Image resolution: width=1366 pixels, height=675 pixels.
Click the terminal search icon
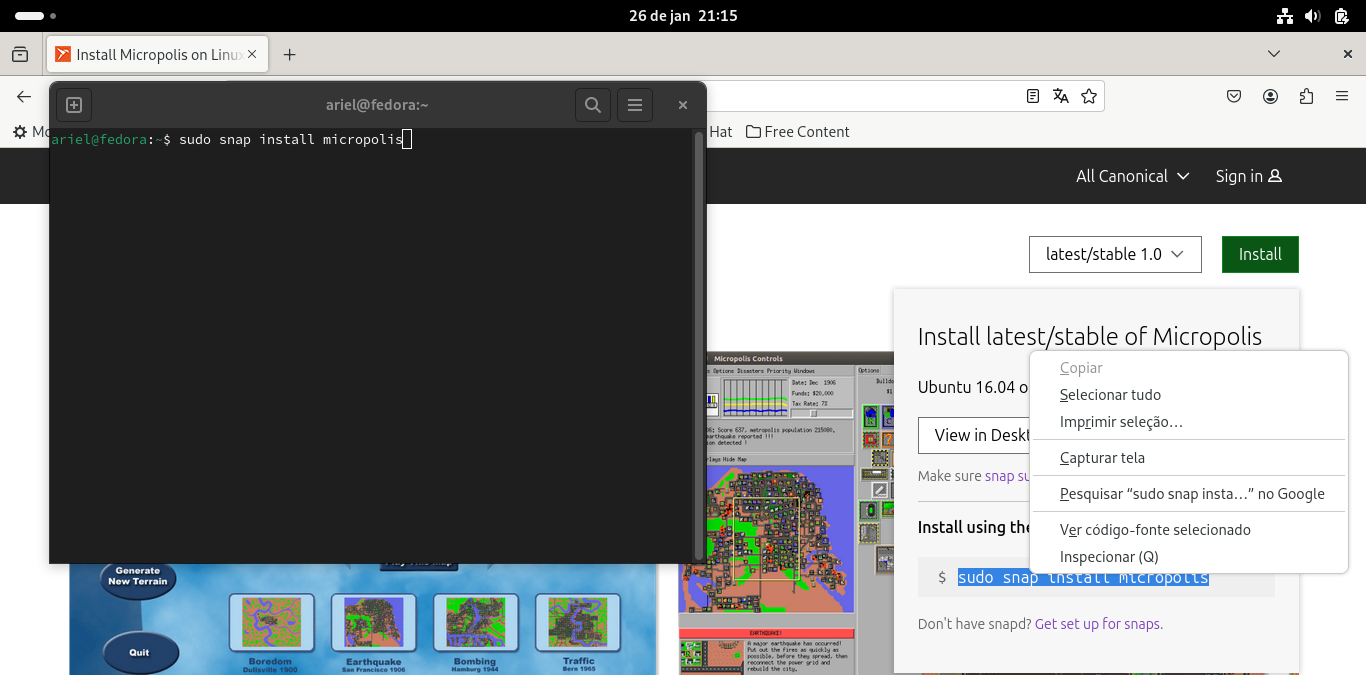pyautogui.click(x=592, y=104)
